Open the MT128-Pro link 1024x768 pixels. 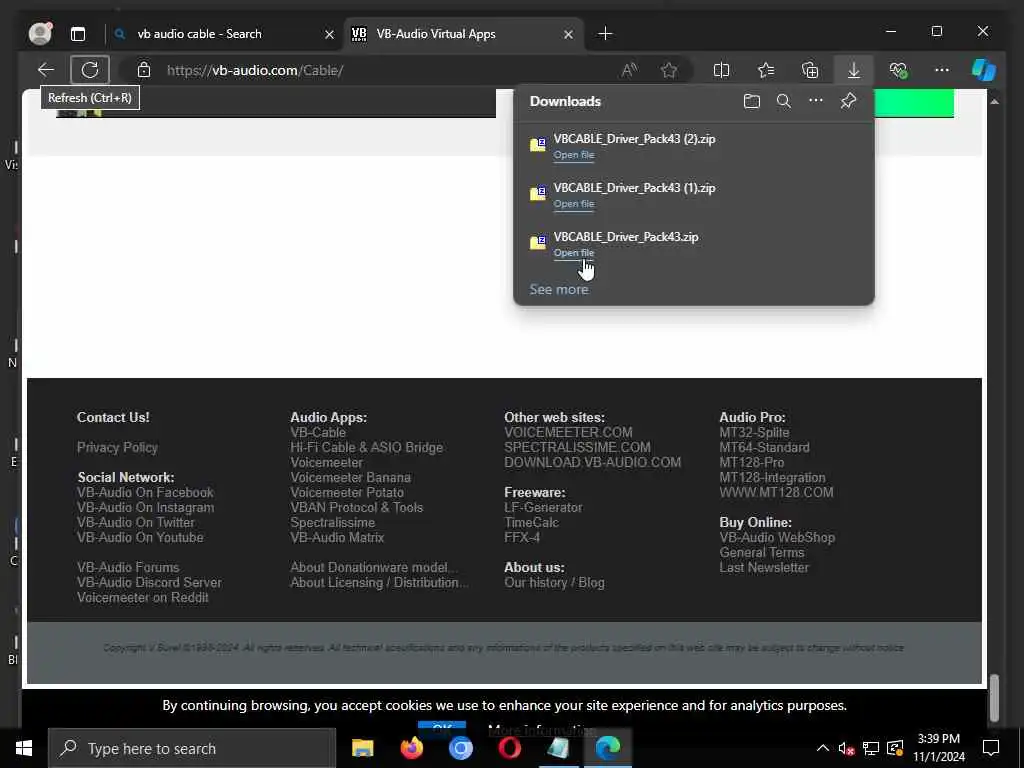coord(751,462)
